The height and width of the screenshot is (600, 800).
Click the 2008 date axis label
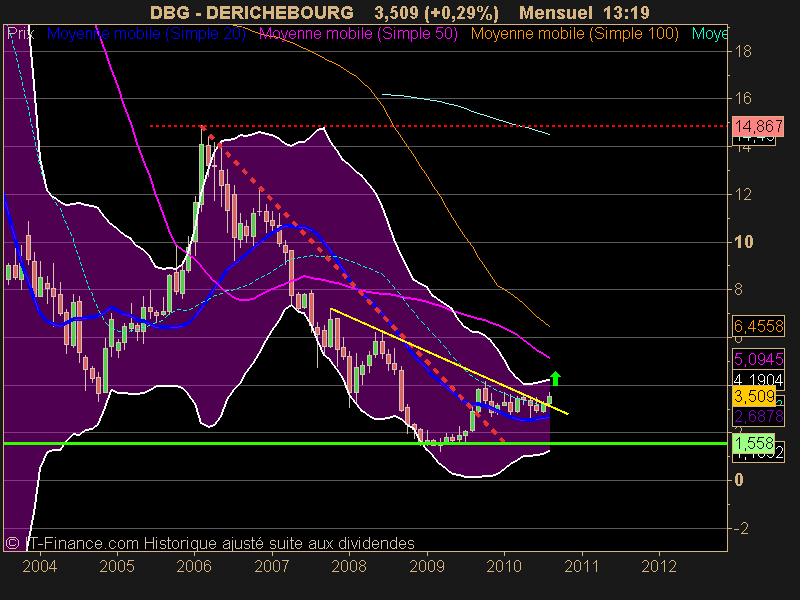click(x=349, y=566)
